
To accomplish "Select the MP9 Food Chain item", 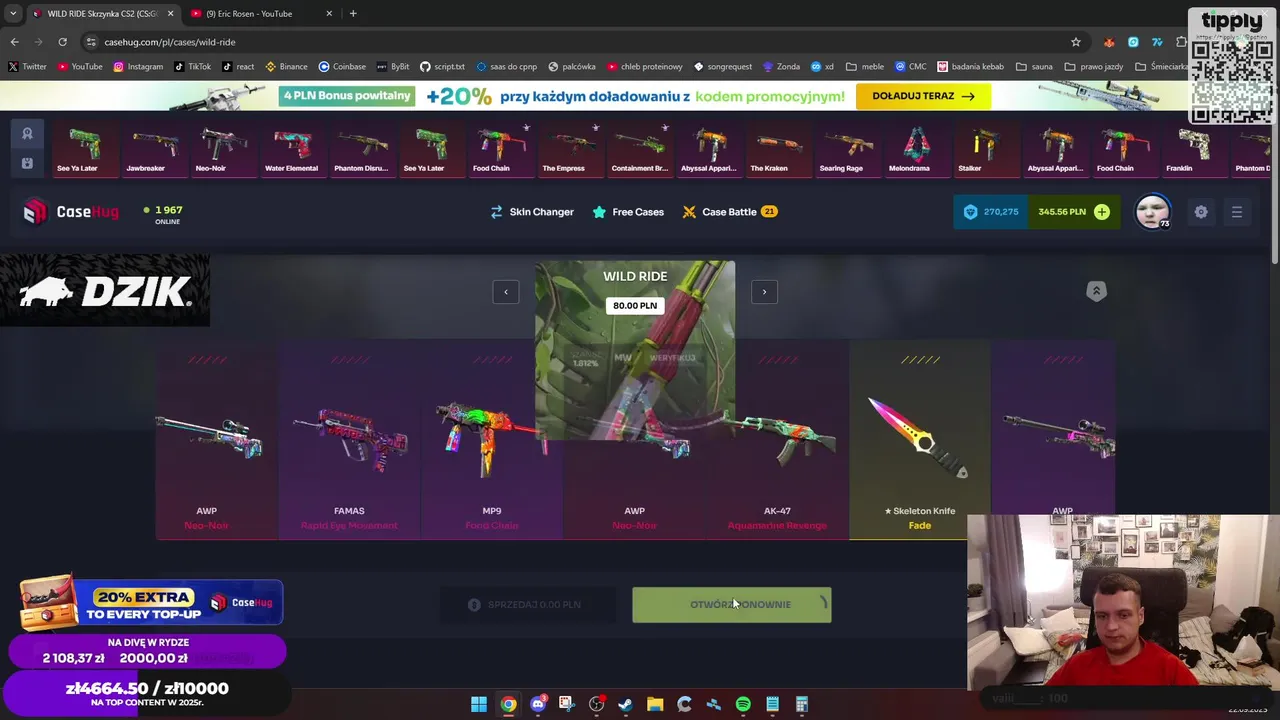I will (x=491, y=440).
